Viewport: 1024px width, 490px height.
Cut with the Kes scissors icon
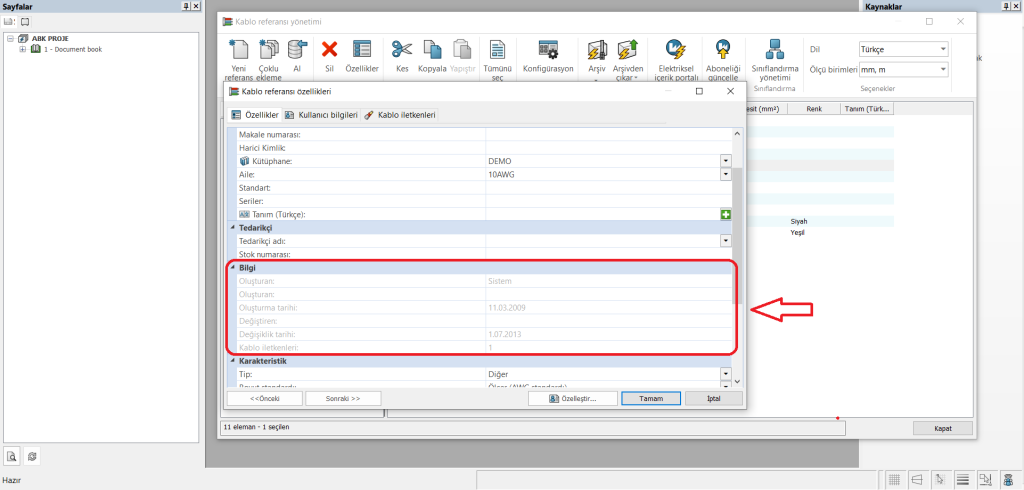(402, 49)
